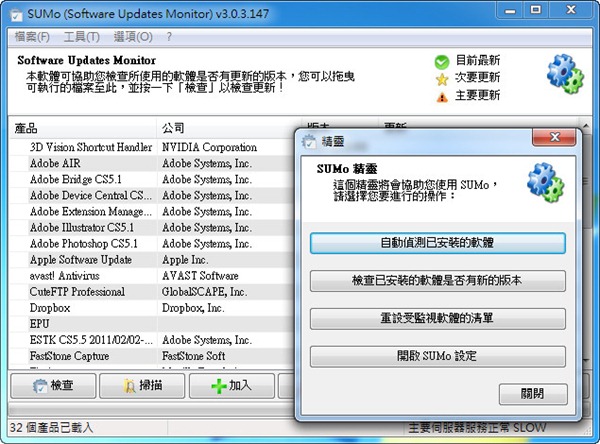Click the gears logo in main window header

[565, 74]
